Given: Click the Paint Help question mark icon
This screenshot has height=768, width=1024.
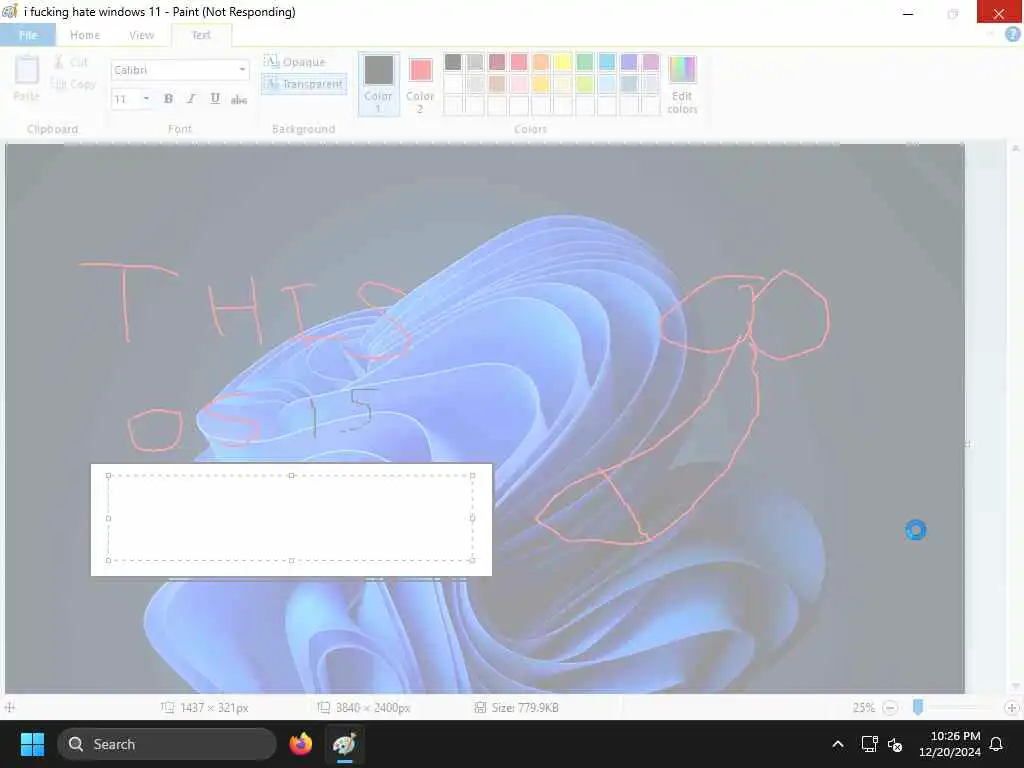Looking at the screenshot, I should pos(1012,35).
